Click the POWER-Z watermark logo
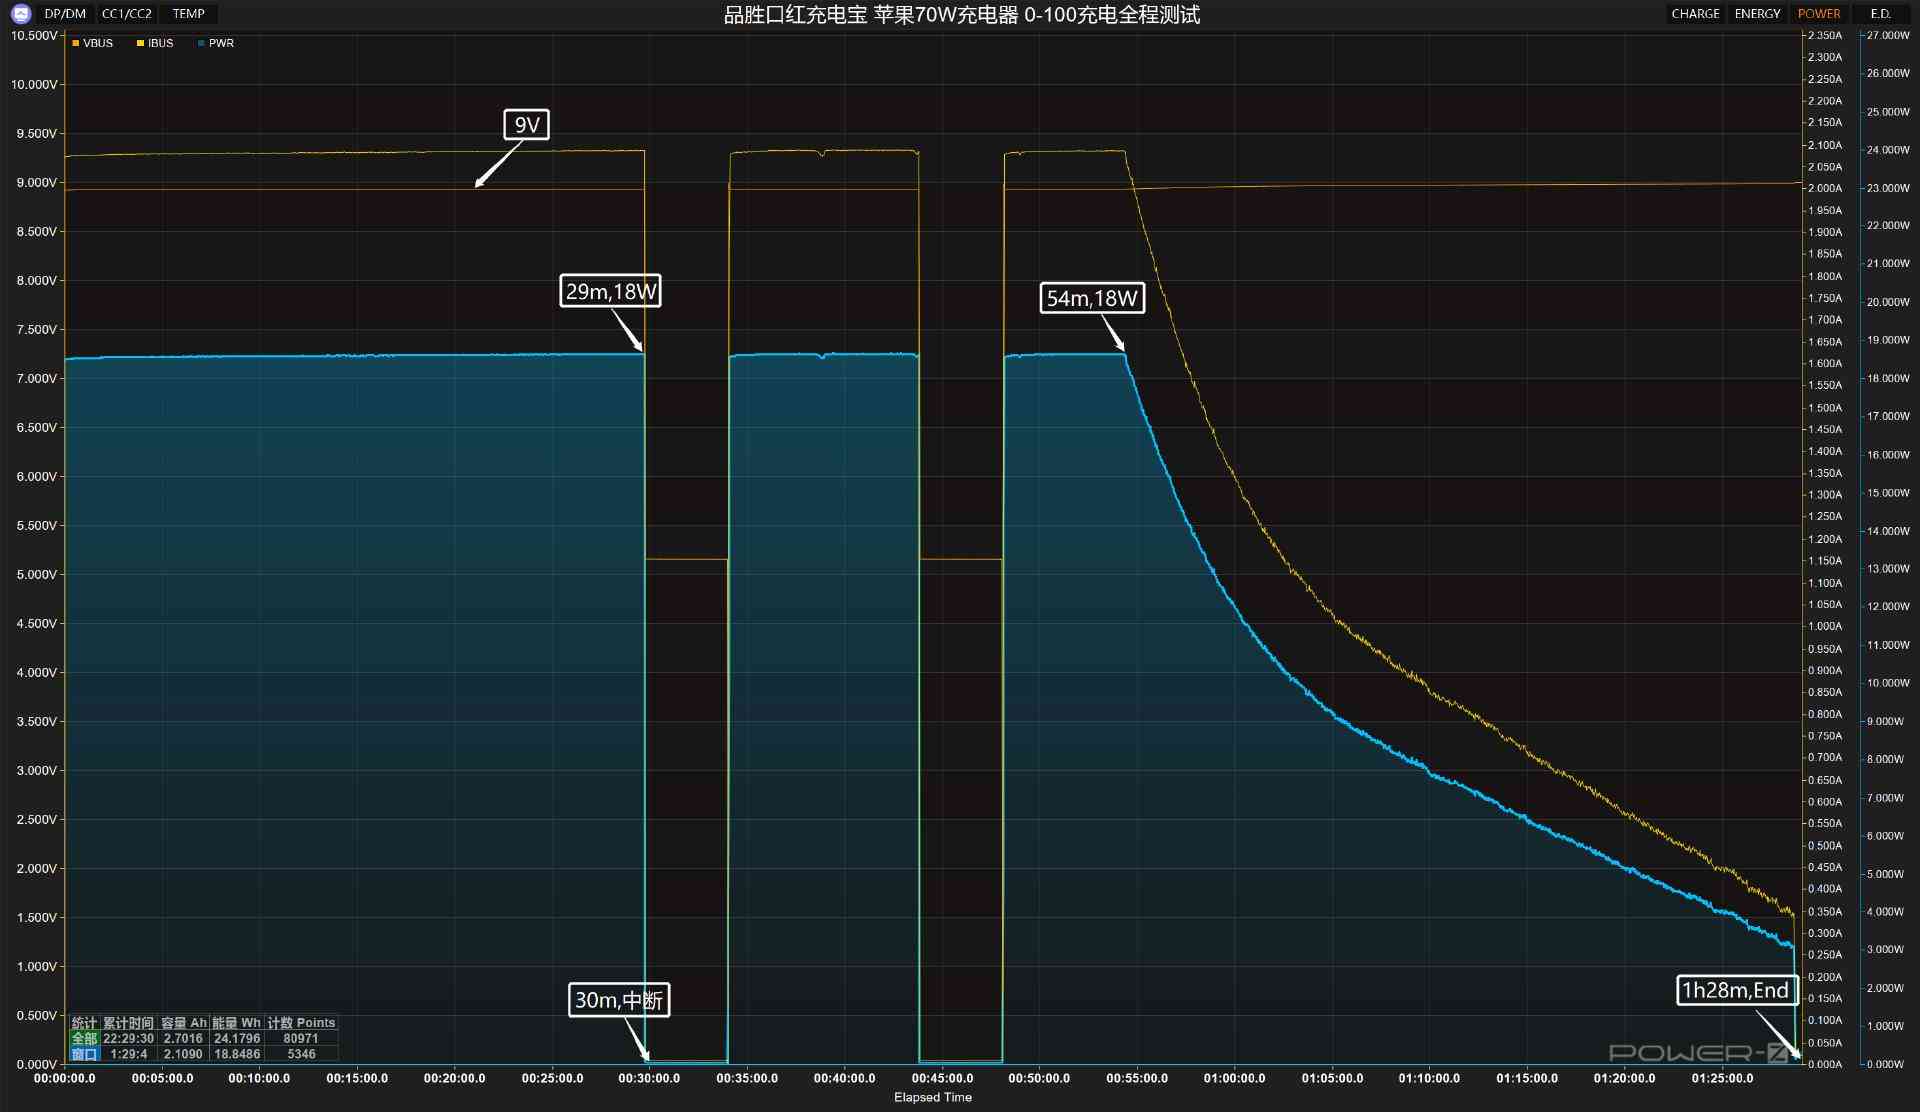Screen dimensions: 1920x1112 tap(1697, 1053)
